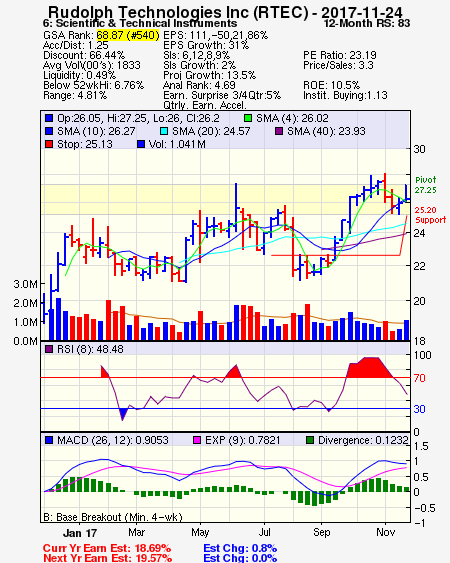Click the Curr Yr Earn Est: 18.69% text
The image size is (450, 563).
point(107,549)
